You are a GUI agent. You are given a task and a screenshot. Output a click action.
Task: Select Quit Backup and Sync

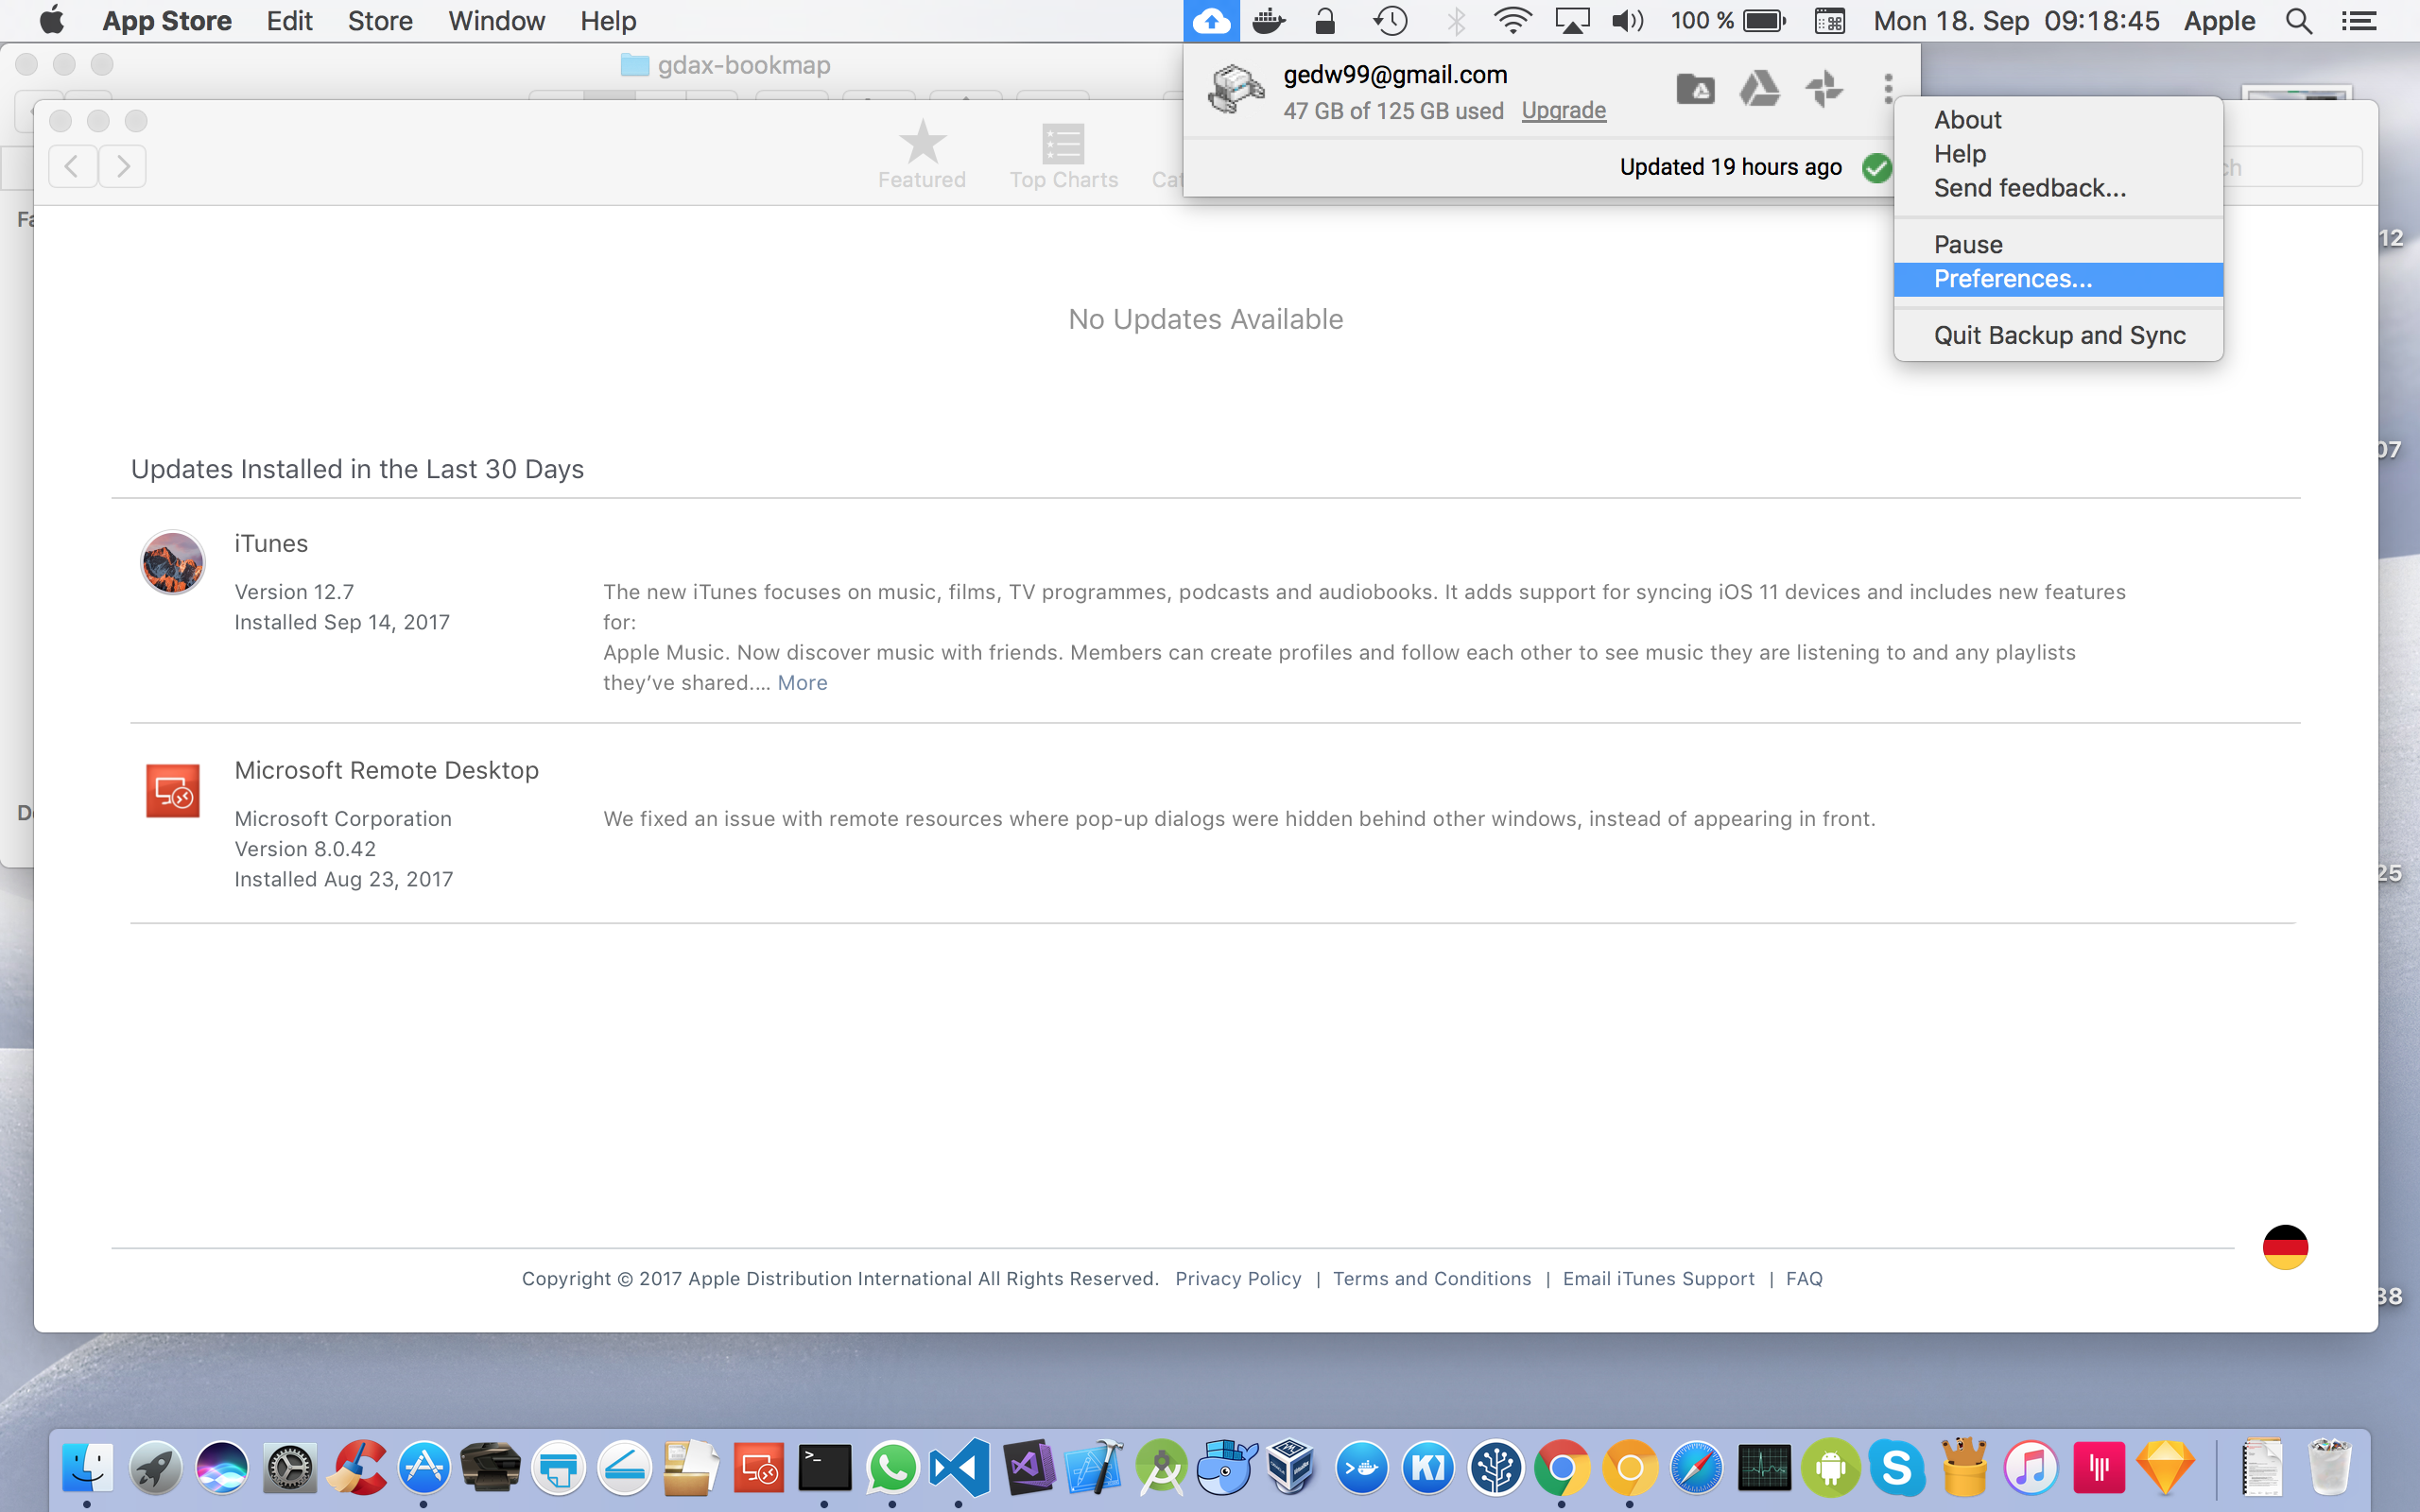(x=2059, y=335)
